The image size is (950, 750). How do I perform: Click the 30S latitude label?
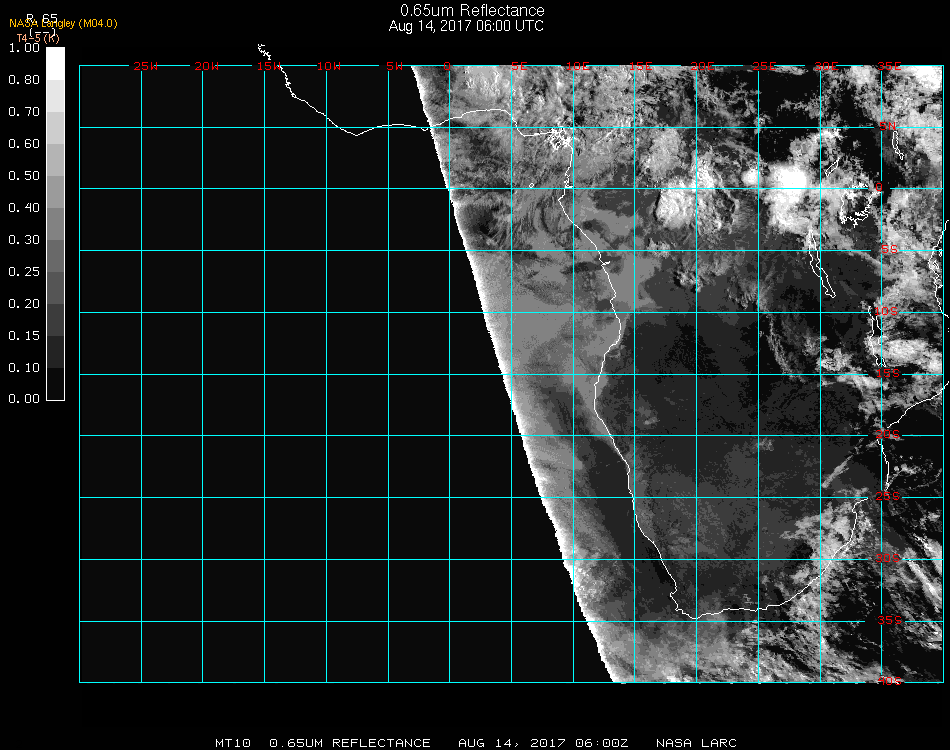click(x=888, y=559)
